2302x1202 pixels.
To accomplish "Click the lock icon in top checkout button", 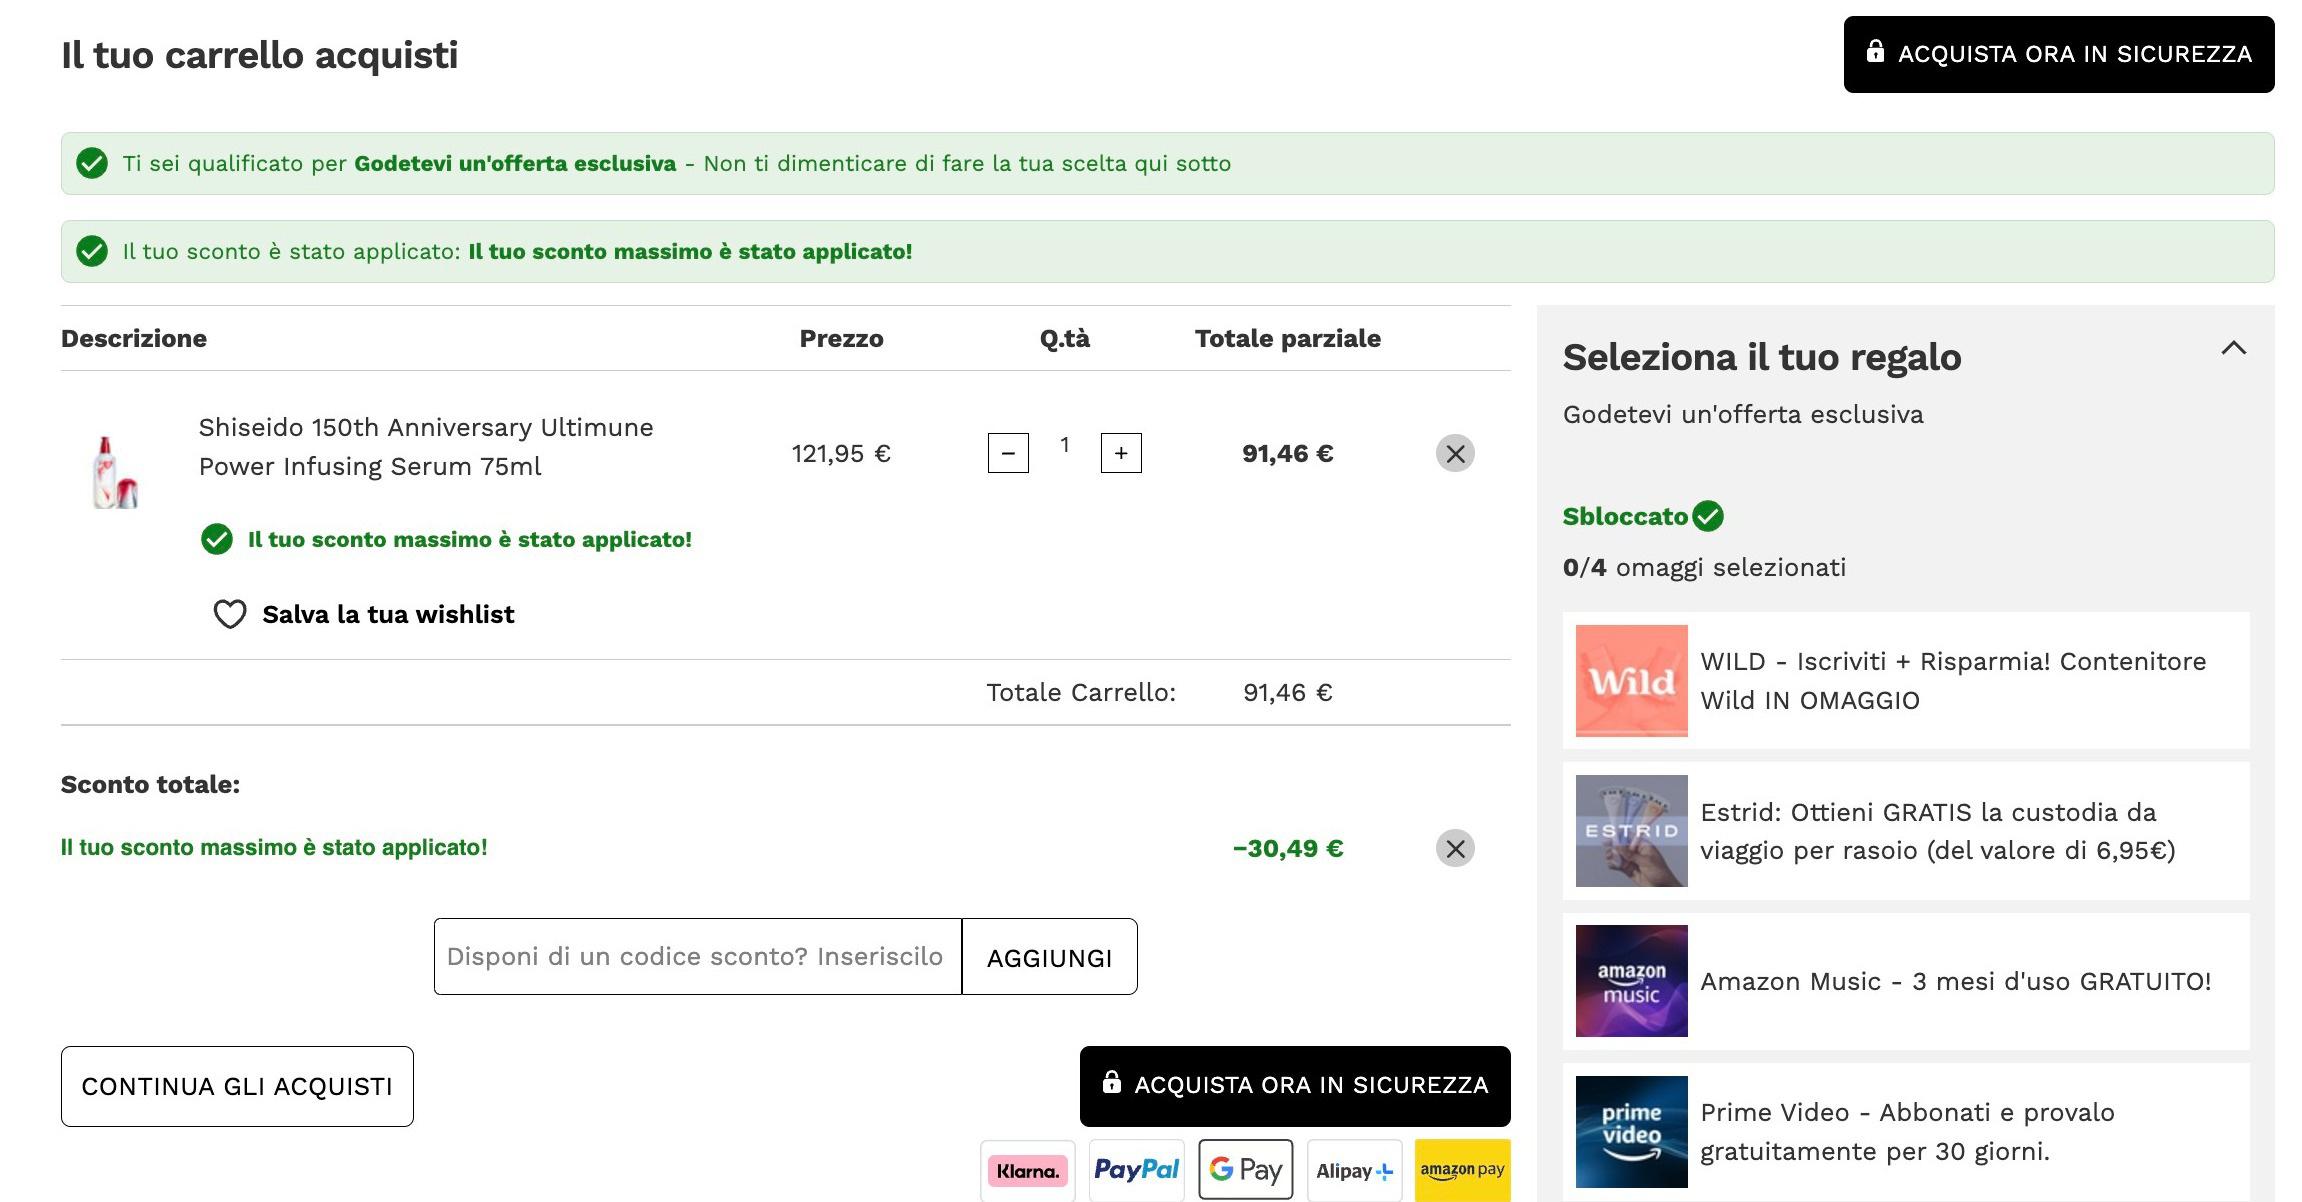I will (x=1875, y=51).
